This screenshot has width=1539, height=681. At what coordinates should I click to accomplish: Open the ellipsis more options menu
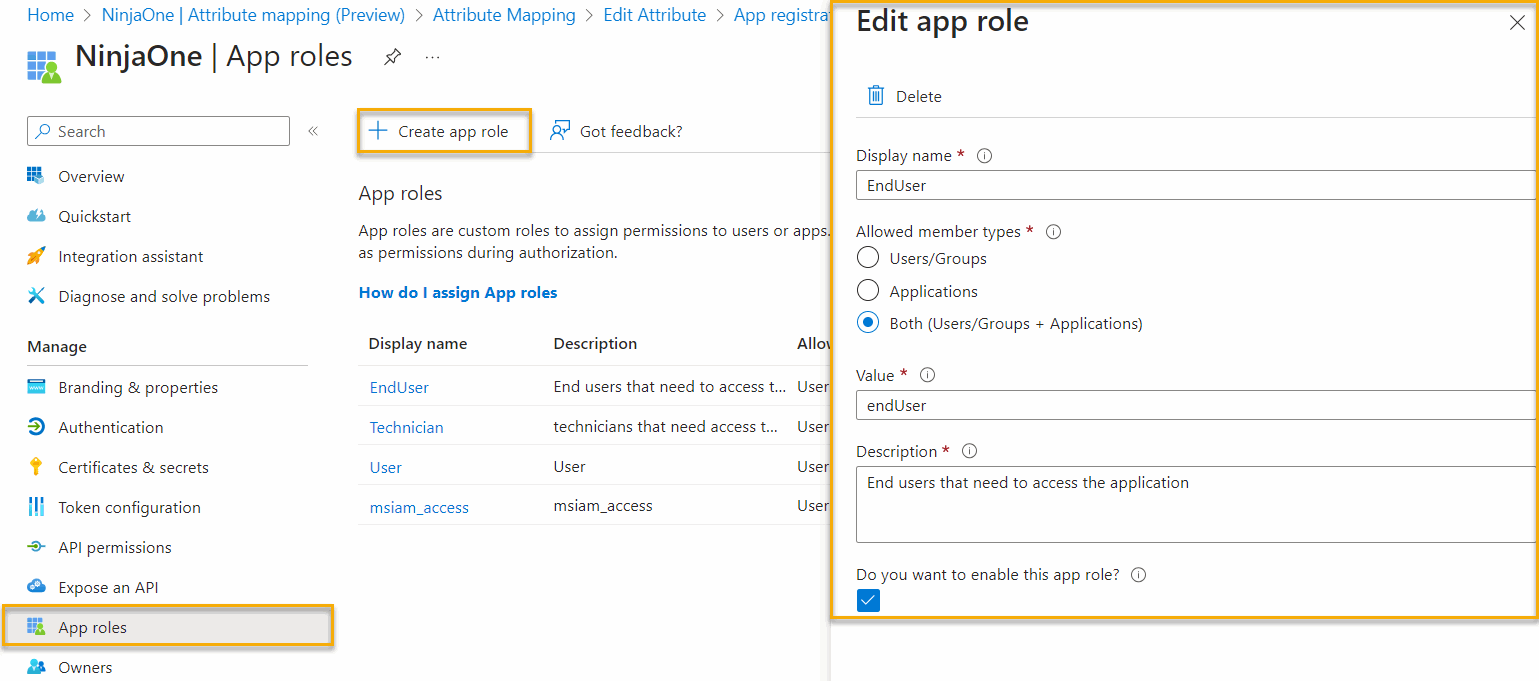(432, 58)
